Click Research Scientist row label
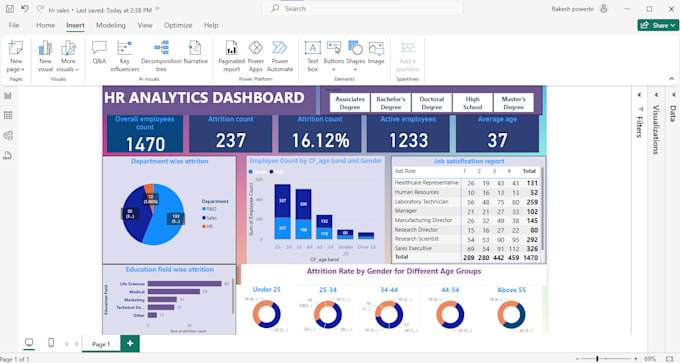 pos(416,239)
